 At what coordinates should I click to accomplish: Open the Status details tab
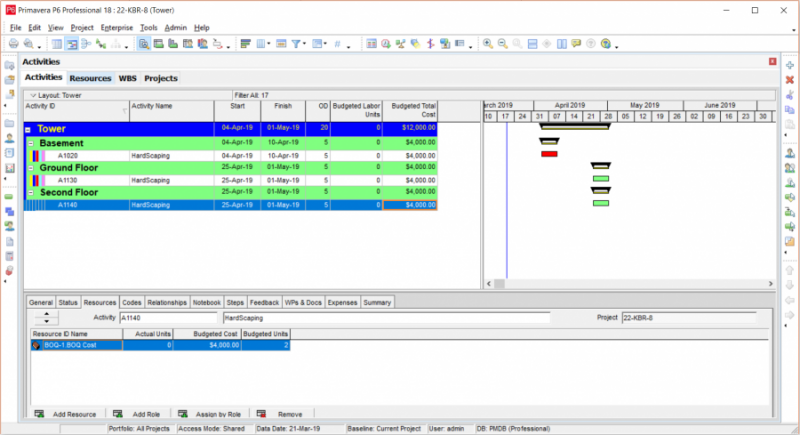(68, 302)
